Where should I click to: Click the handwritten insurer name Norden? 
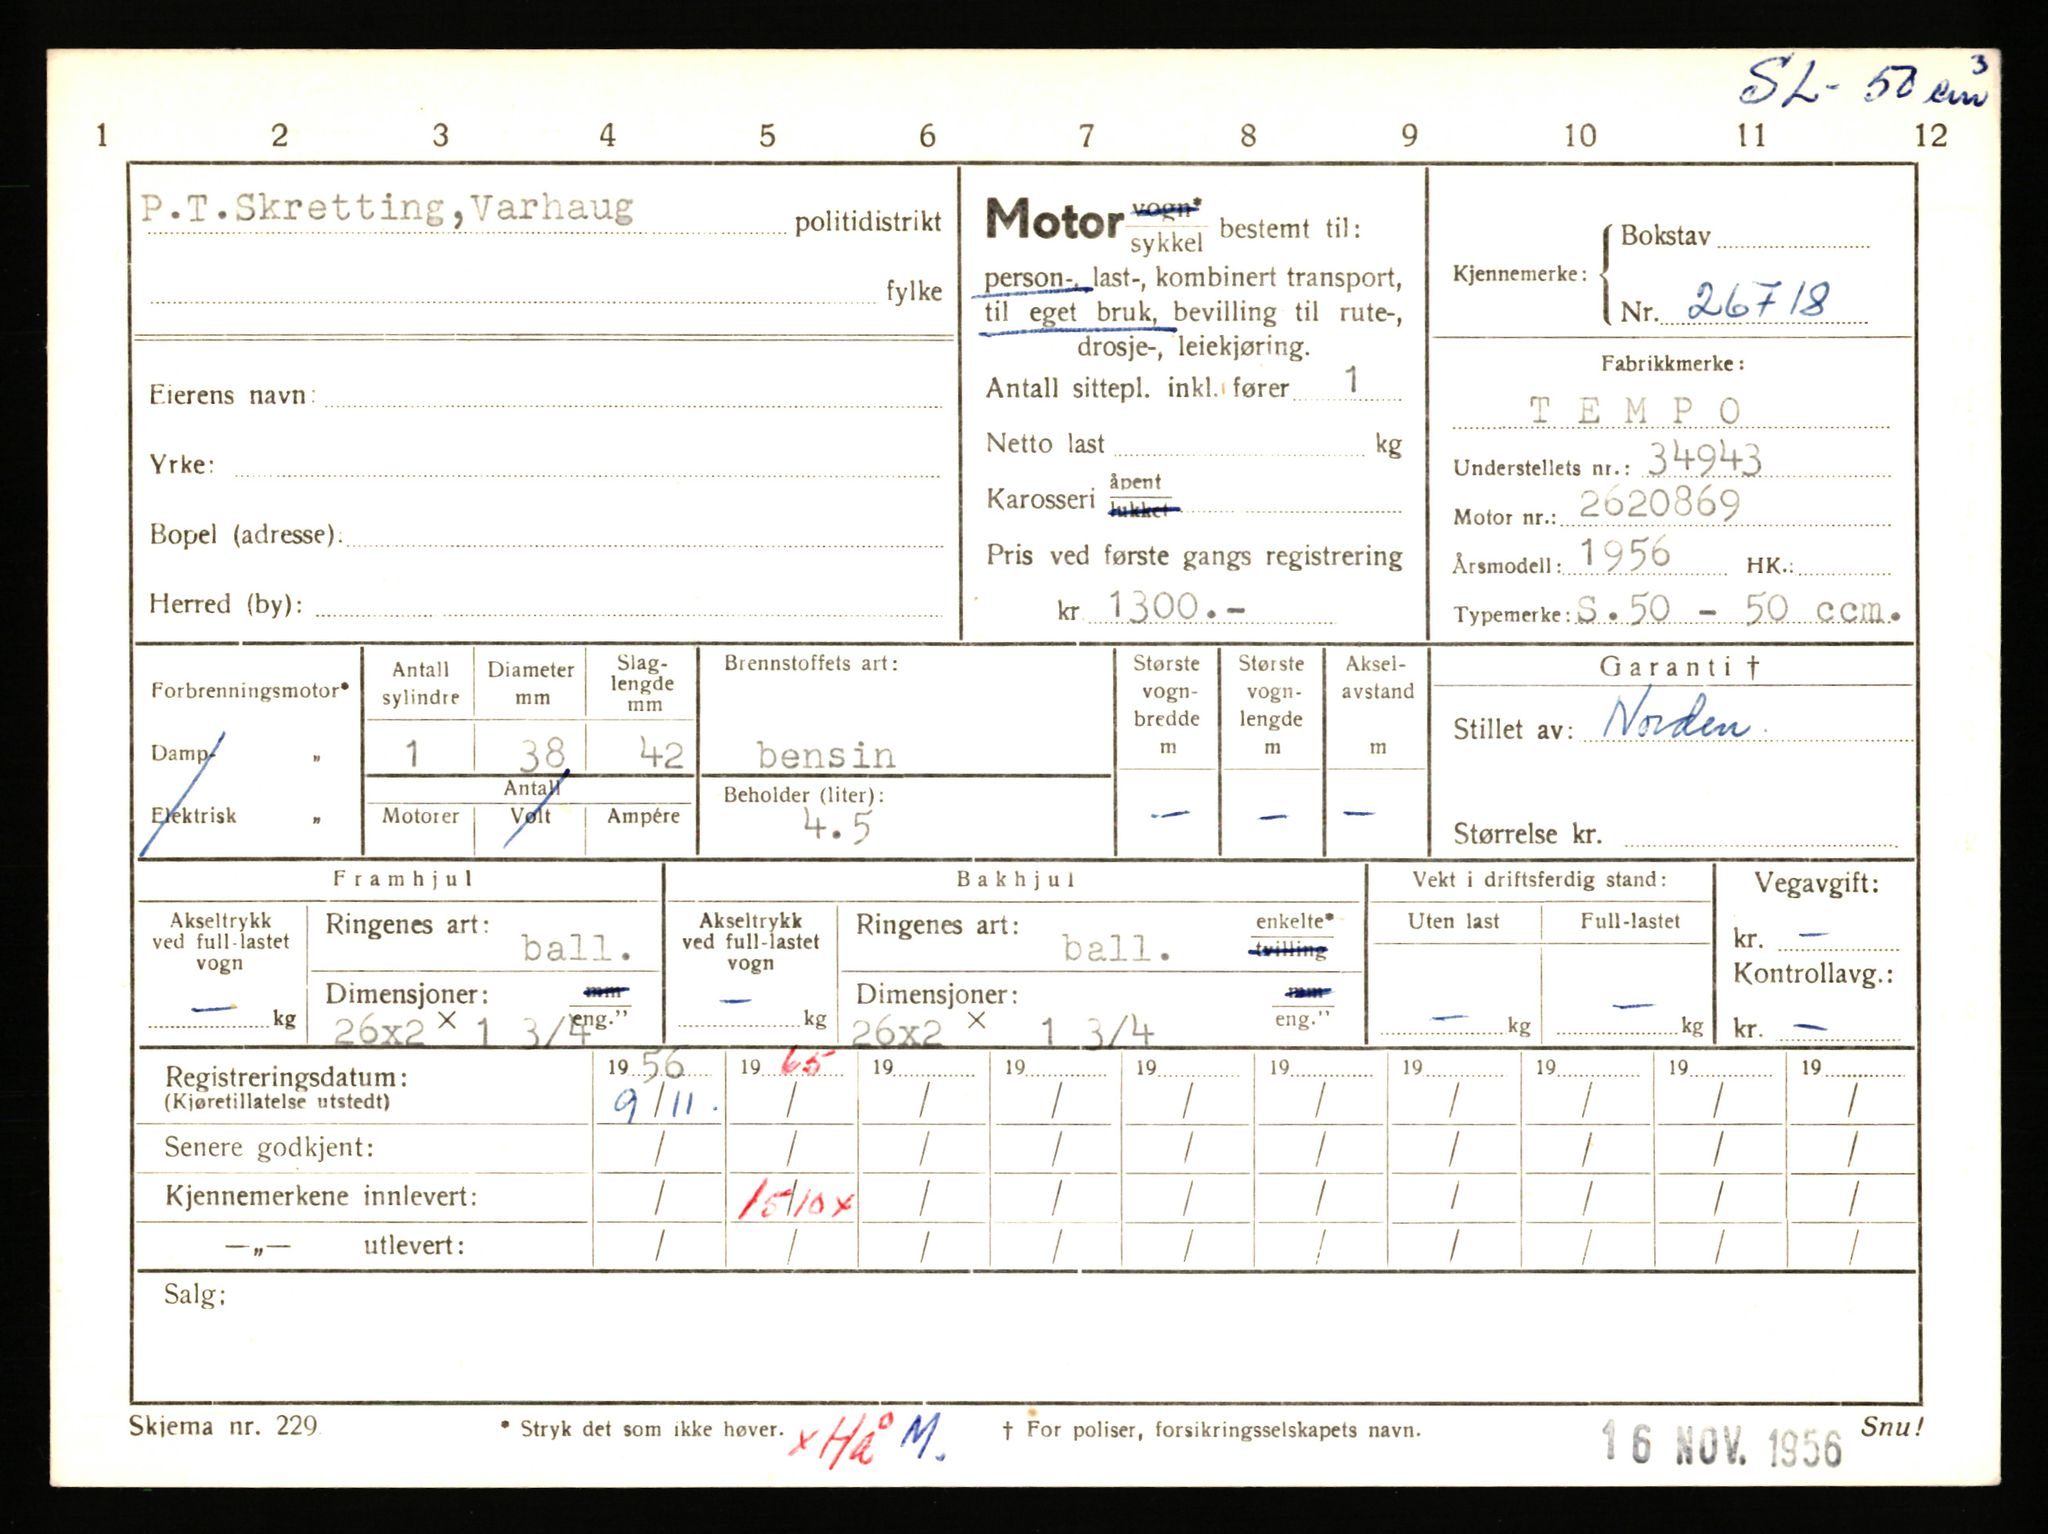(x=1677, y=718)
